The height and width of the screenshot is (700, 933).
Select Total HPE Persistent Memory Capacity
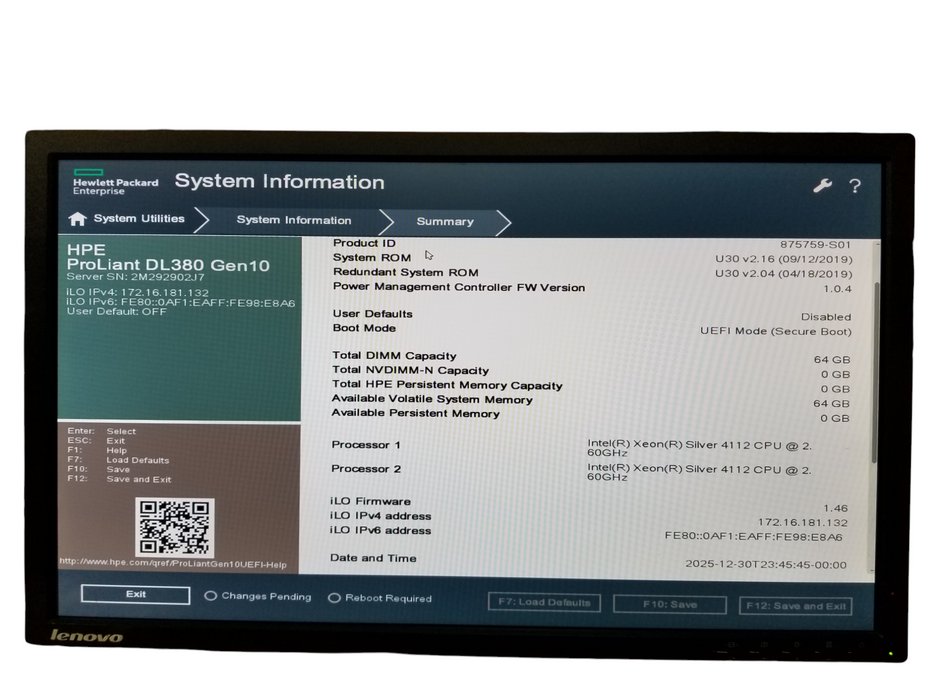pos(447,385)
